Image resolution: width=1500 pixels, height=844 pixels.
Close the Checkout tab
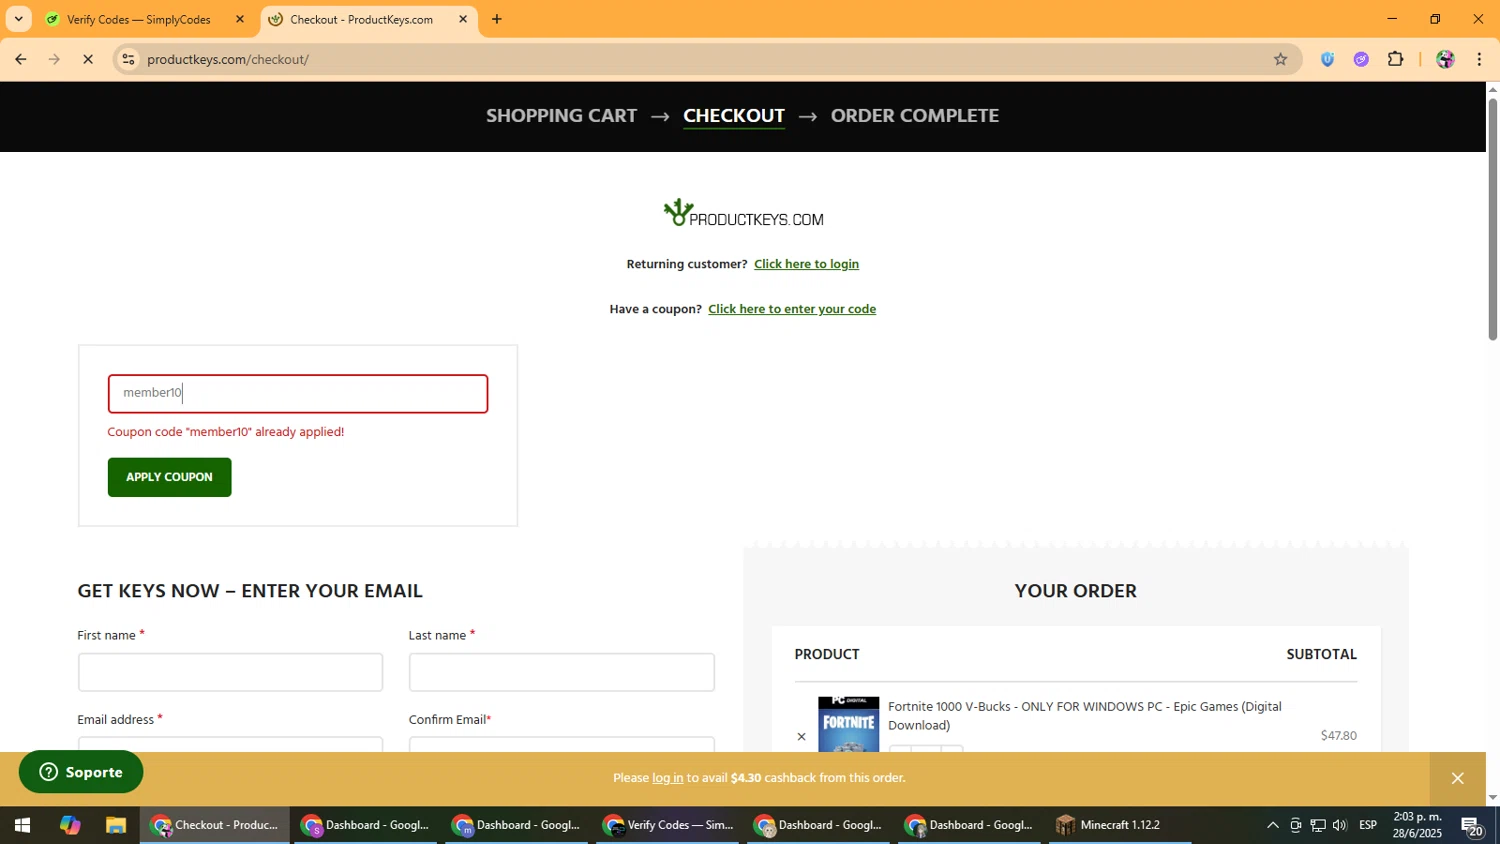(463, 19)
